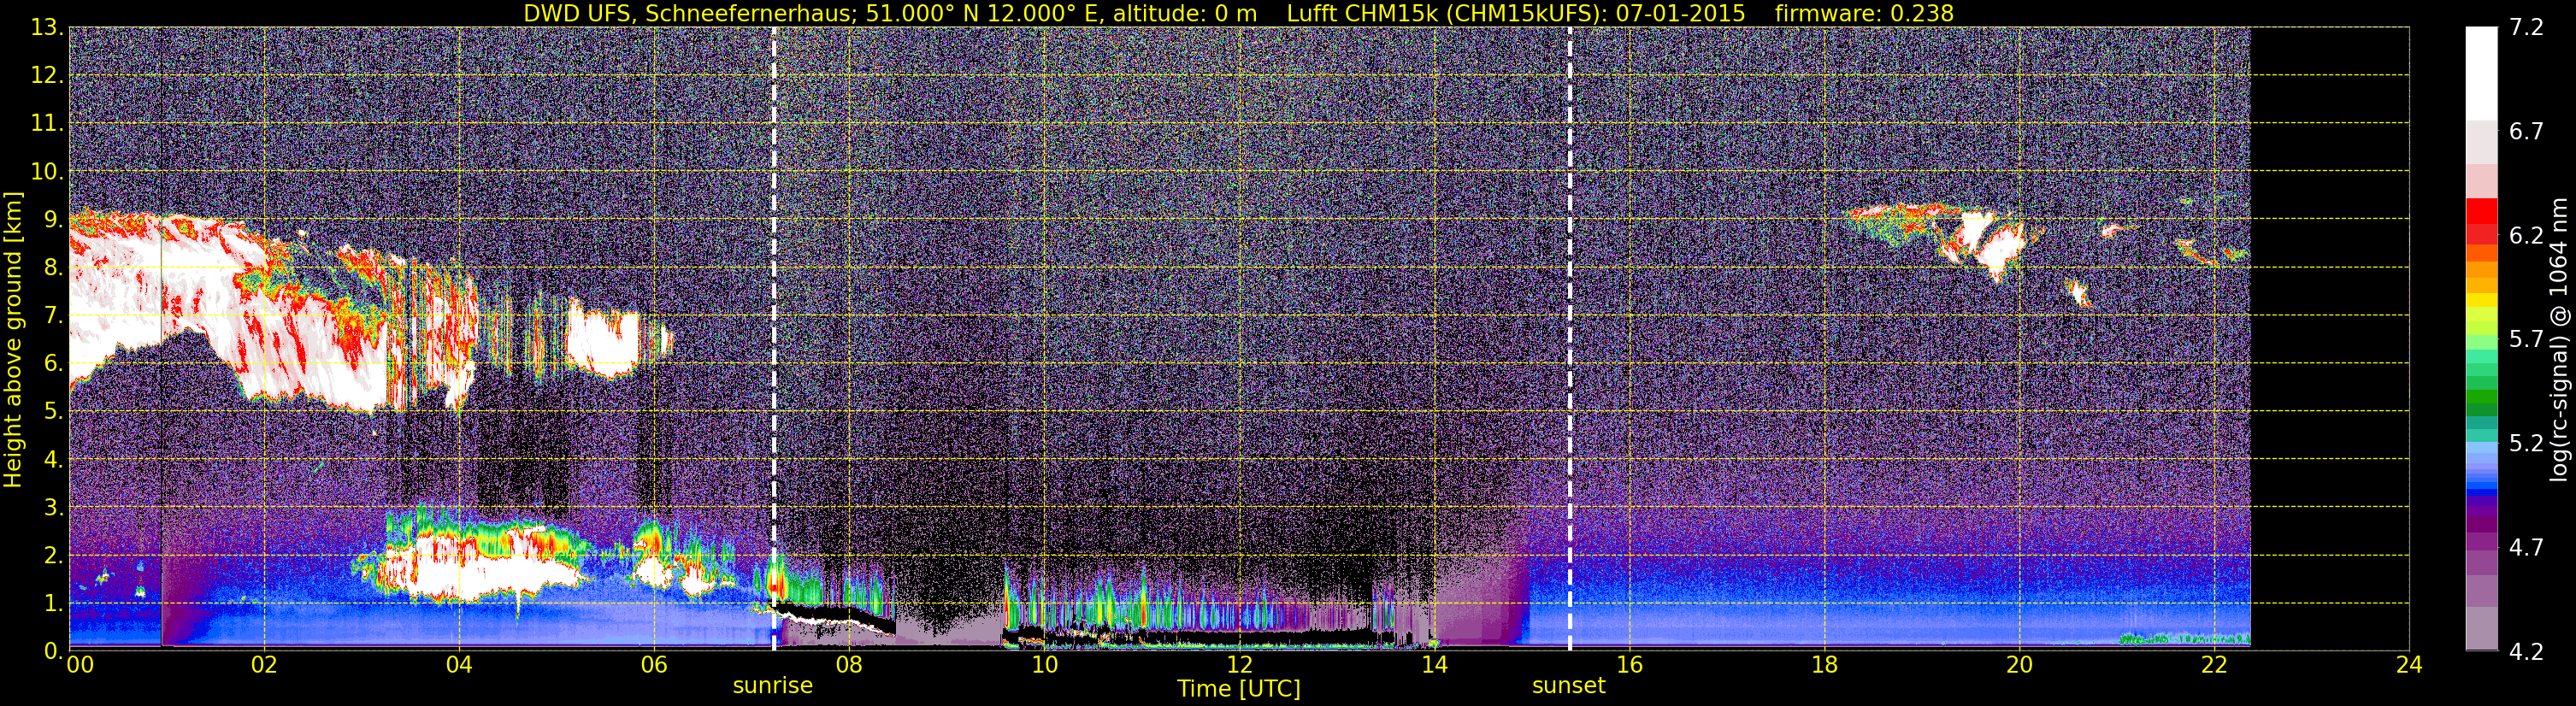Click the x-axis tick label '10'
The height and width of the screenshot is (706, 2576).
coord(1044,665)
